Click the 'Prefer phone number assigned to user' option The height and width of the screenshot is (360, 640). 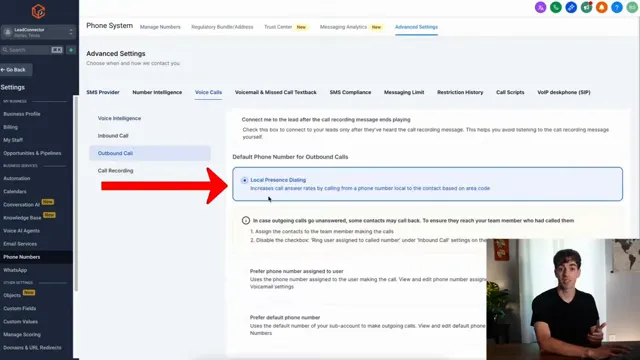[x=296, y=271]
